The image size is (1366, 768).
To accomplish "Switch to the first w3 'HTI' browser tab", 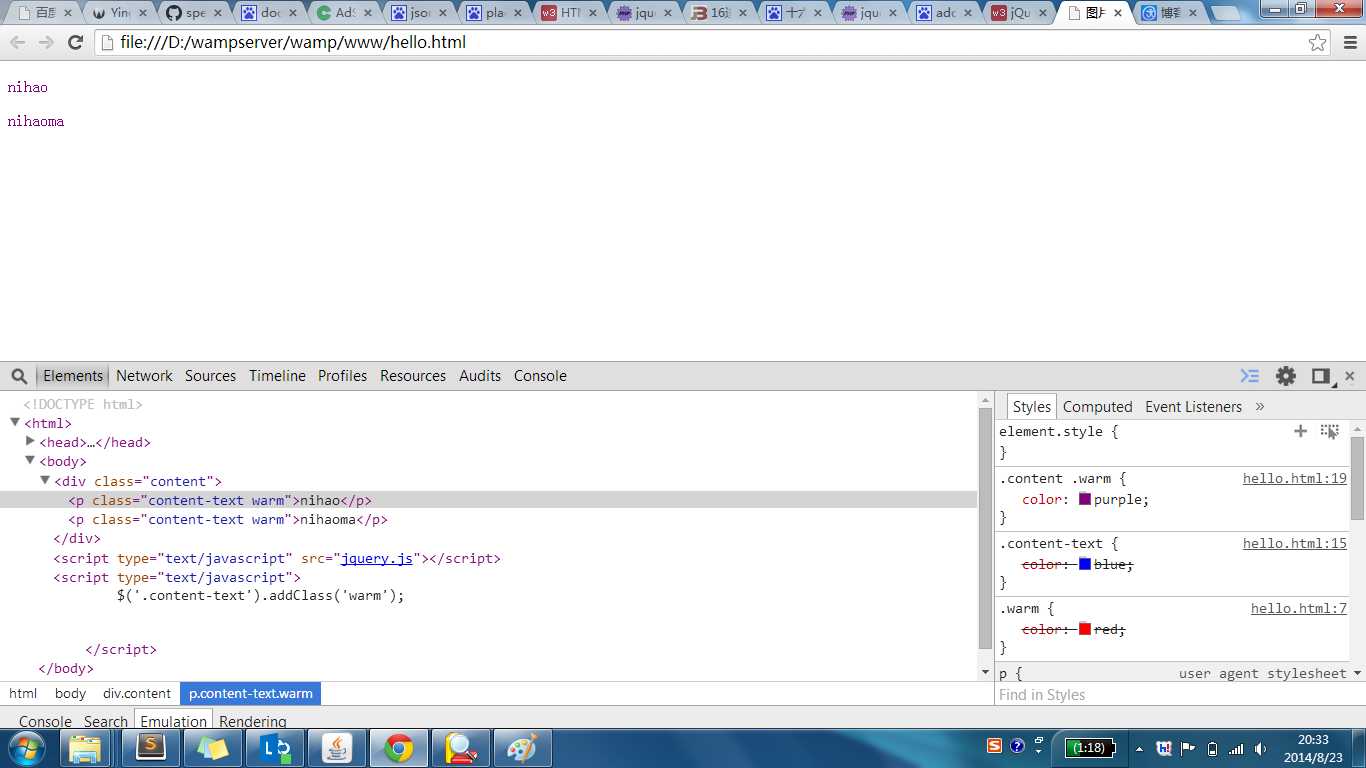I will click(x=570, y=13).
